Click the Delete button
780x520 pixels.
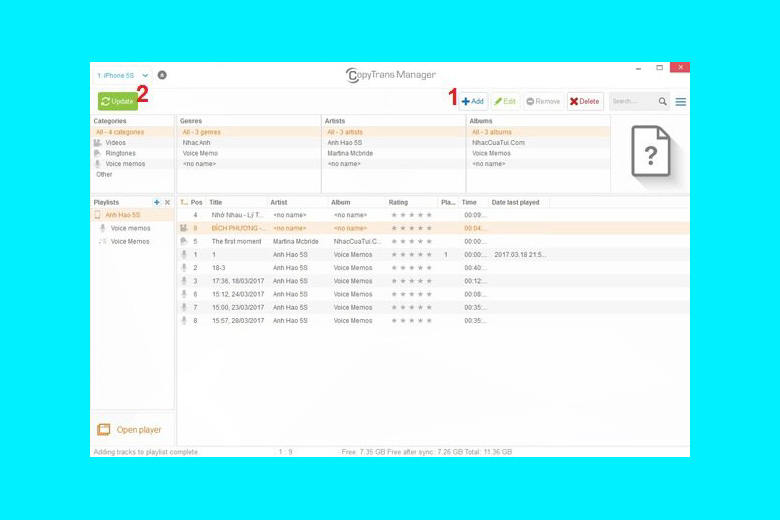[585, 102]
